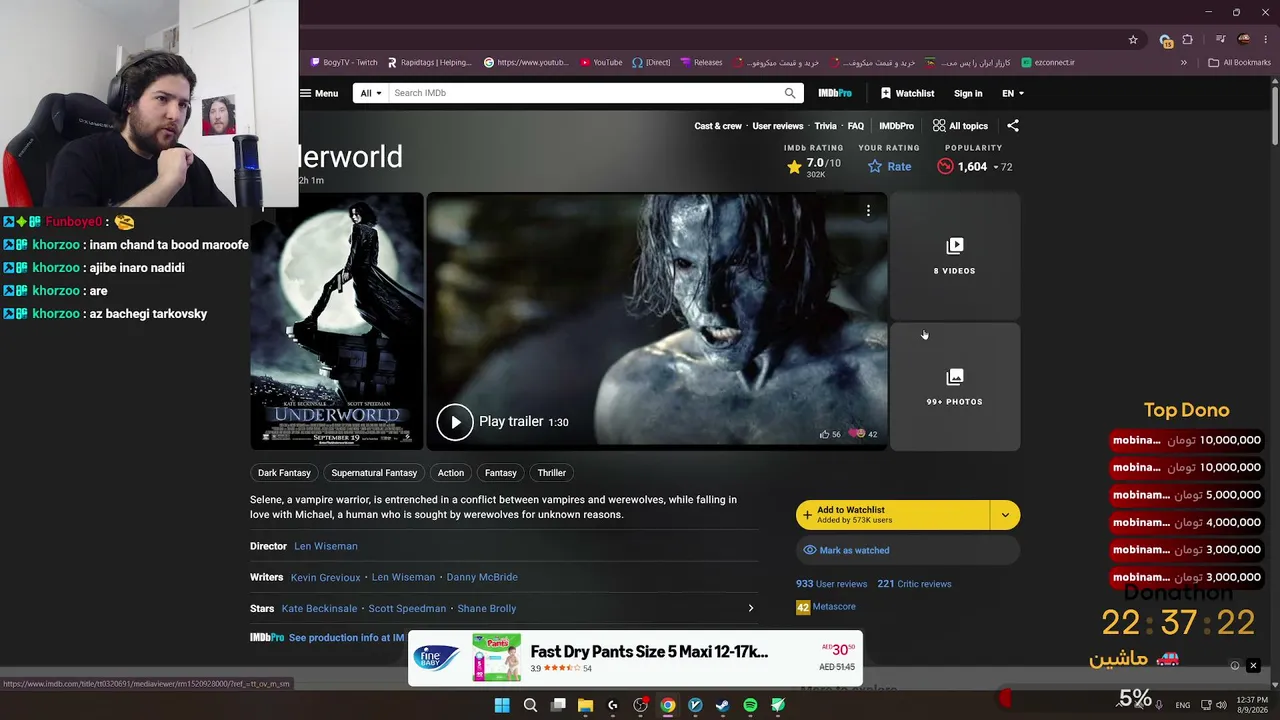Open User reviews in the top nav
The image size is (1280, 720).
tap(778, 126)
